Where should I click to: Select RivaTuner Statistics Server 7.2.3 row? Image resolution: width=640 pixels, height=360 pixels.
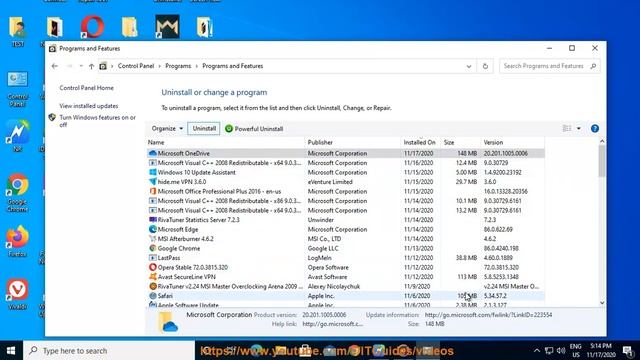(x=345, y=220)
